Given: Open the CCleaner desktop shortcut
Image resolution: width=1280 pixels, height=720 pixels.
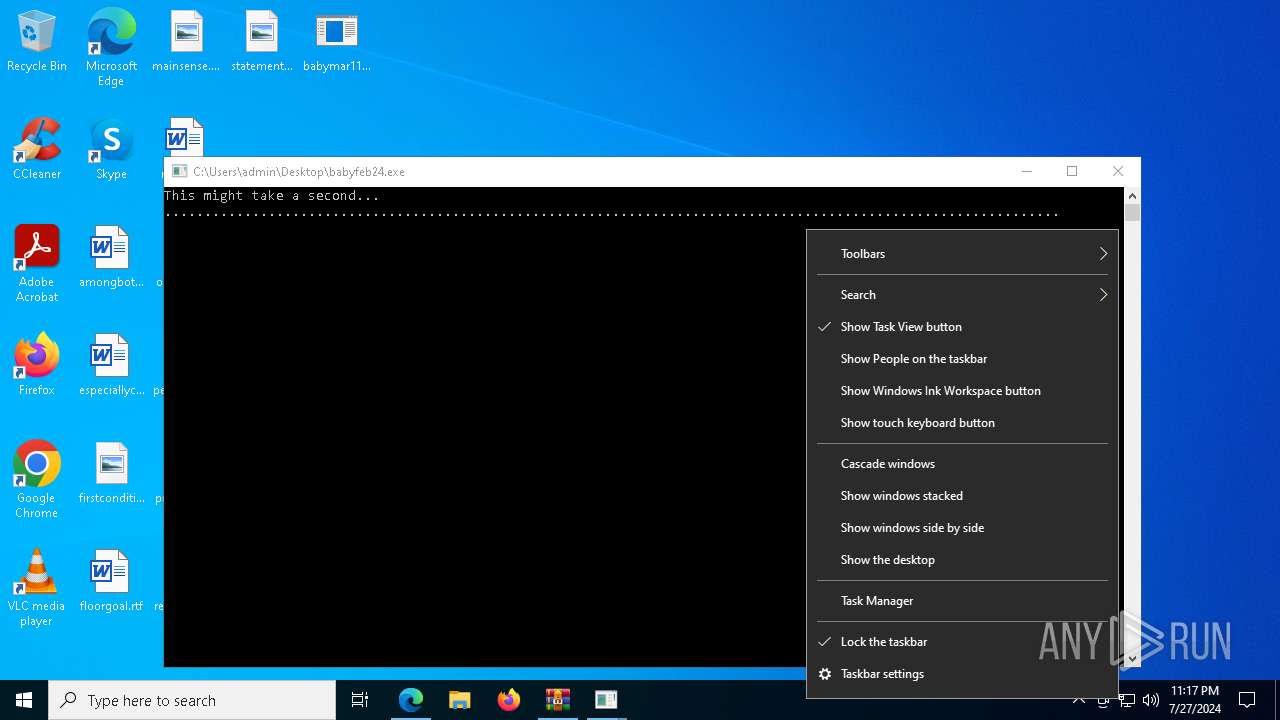Looking at the screenshot, I should click(x=37, y=150).
